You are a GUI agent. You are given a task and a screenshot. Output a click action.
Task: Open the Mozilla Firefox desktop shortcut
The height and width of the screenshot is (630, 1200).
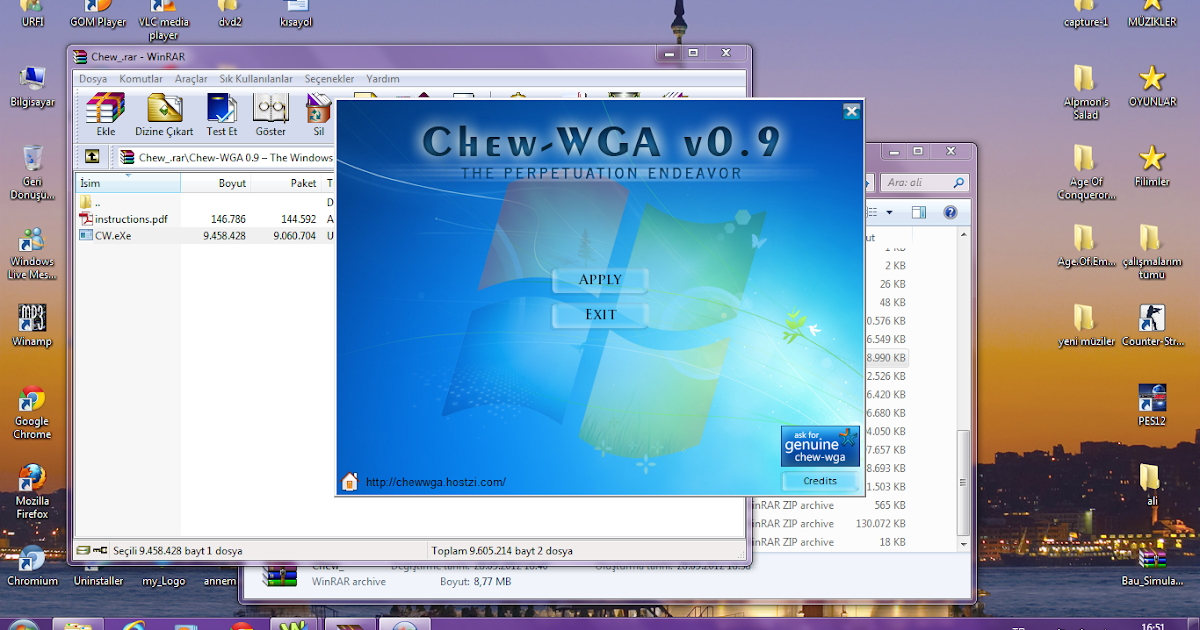point(32,492)
